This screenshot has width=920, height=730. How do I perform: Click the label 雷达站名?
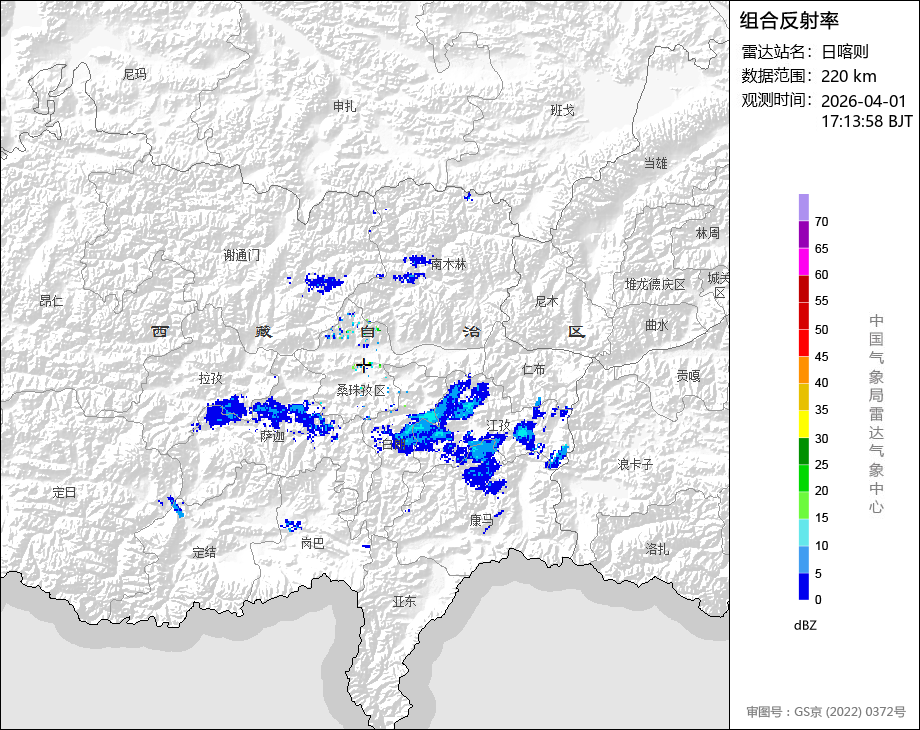click(773, 52)
